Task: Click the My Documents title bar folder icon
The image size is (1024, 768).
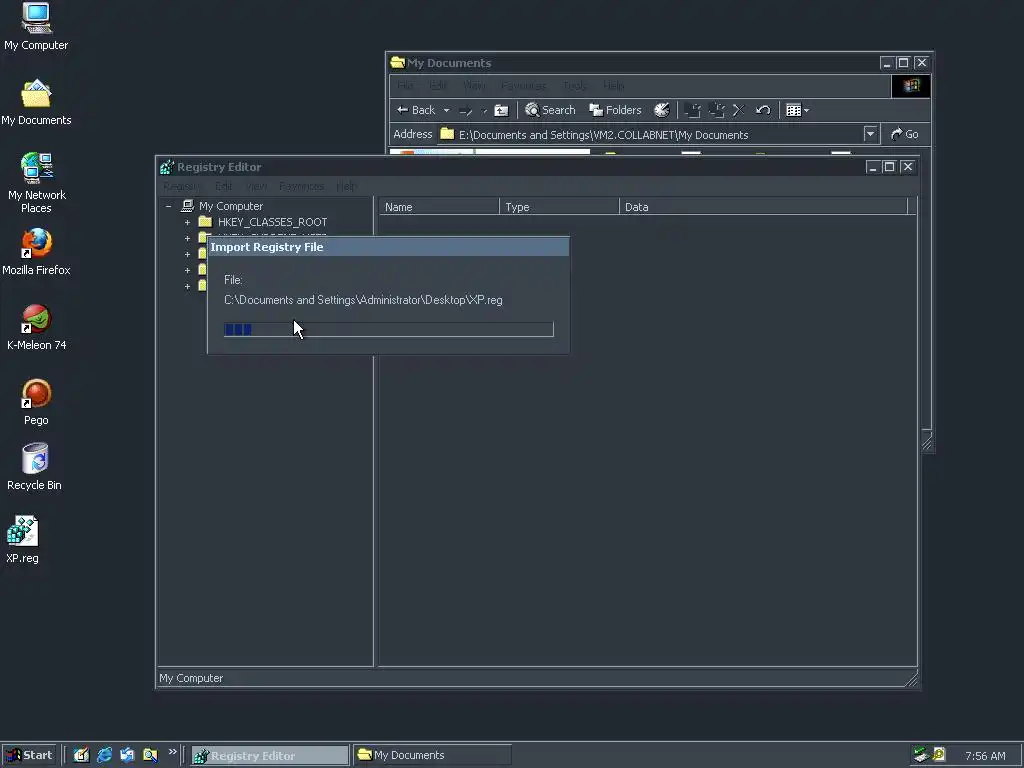Action: [397, 63]
